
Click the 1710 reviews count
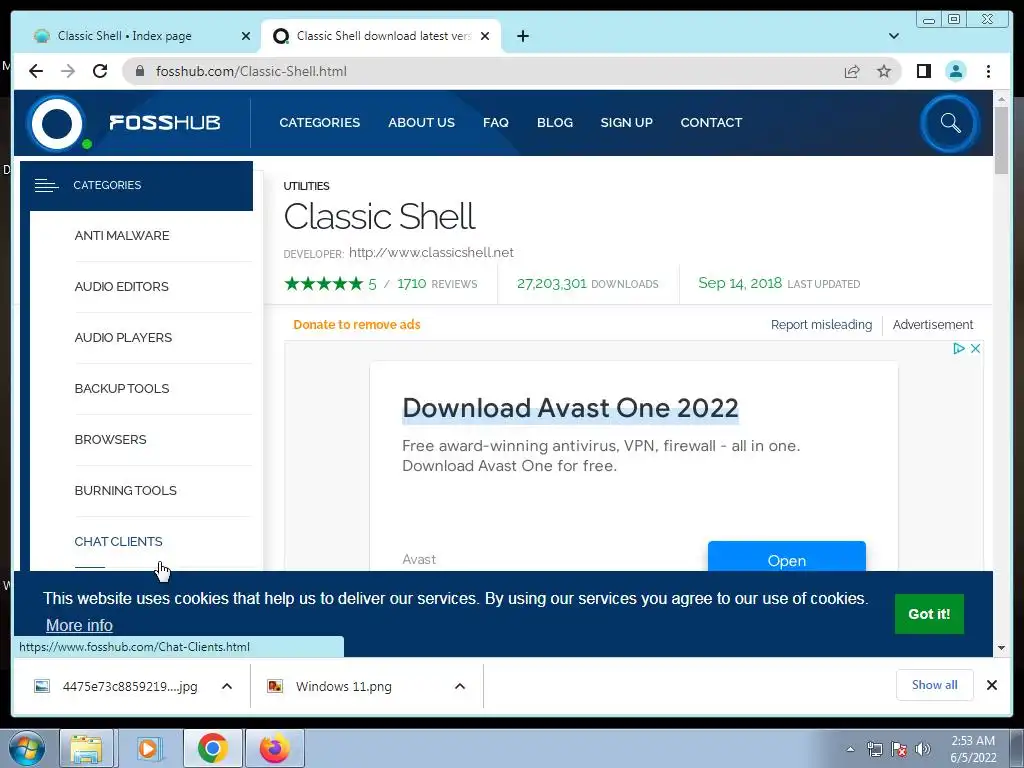tap(411, 283)
